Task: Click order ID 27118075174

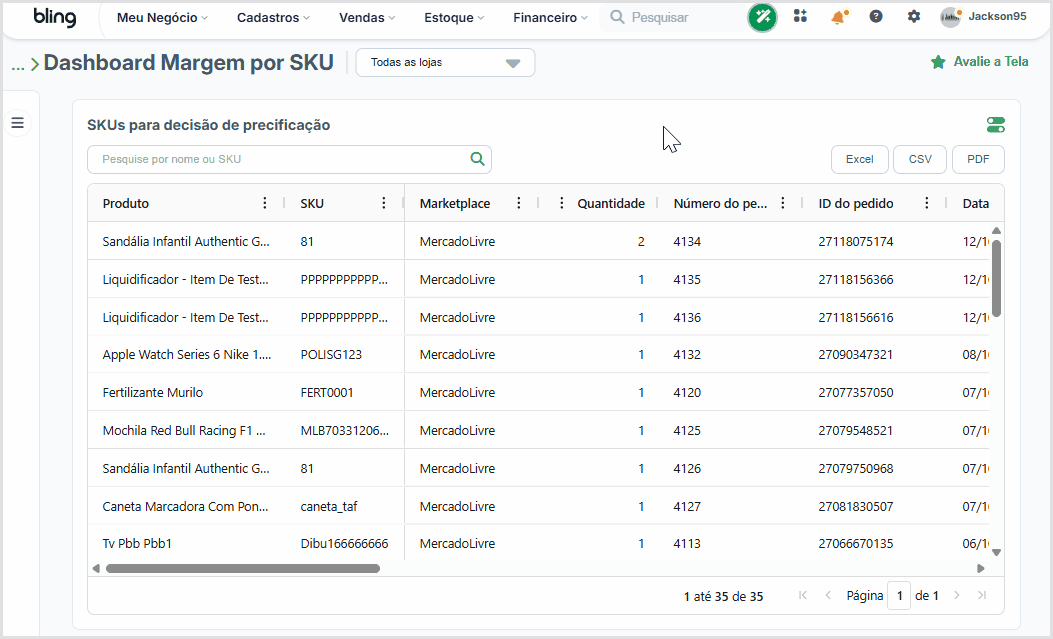Action: 856,242
